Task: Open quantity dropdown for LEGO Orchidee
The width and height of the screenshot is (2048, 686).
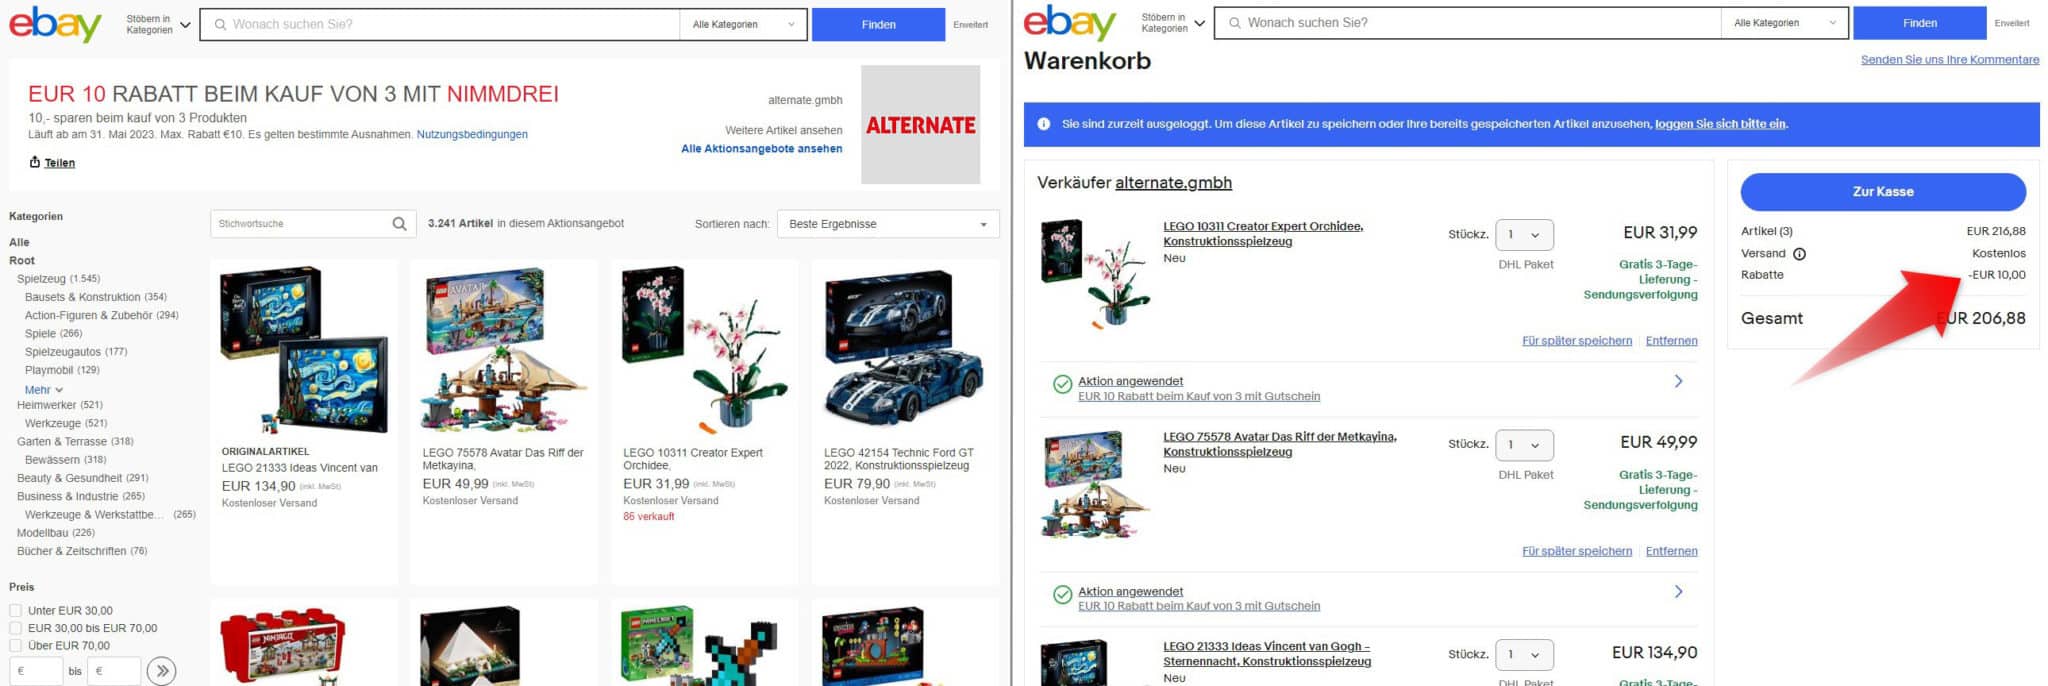Action: (x=1524, y=235)
